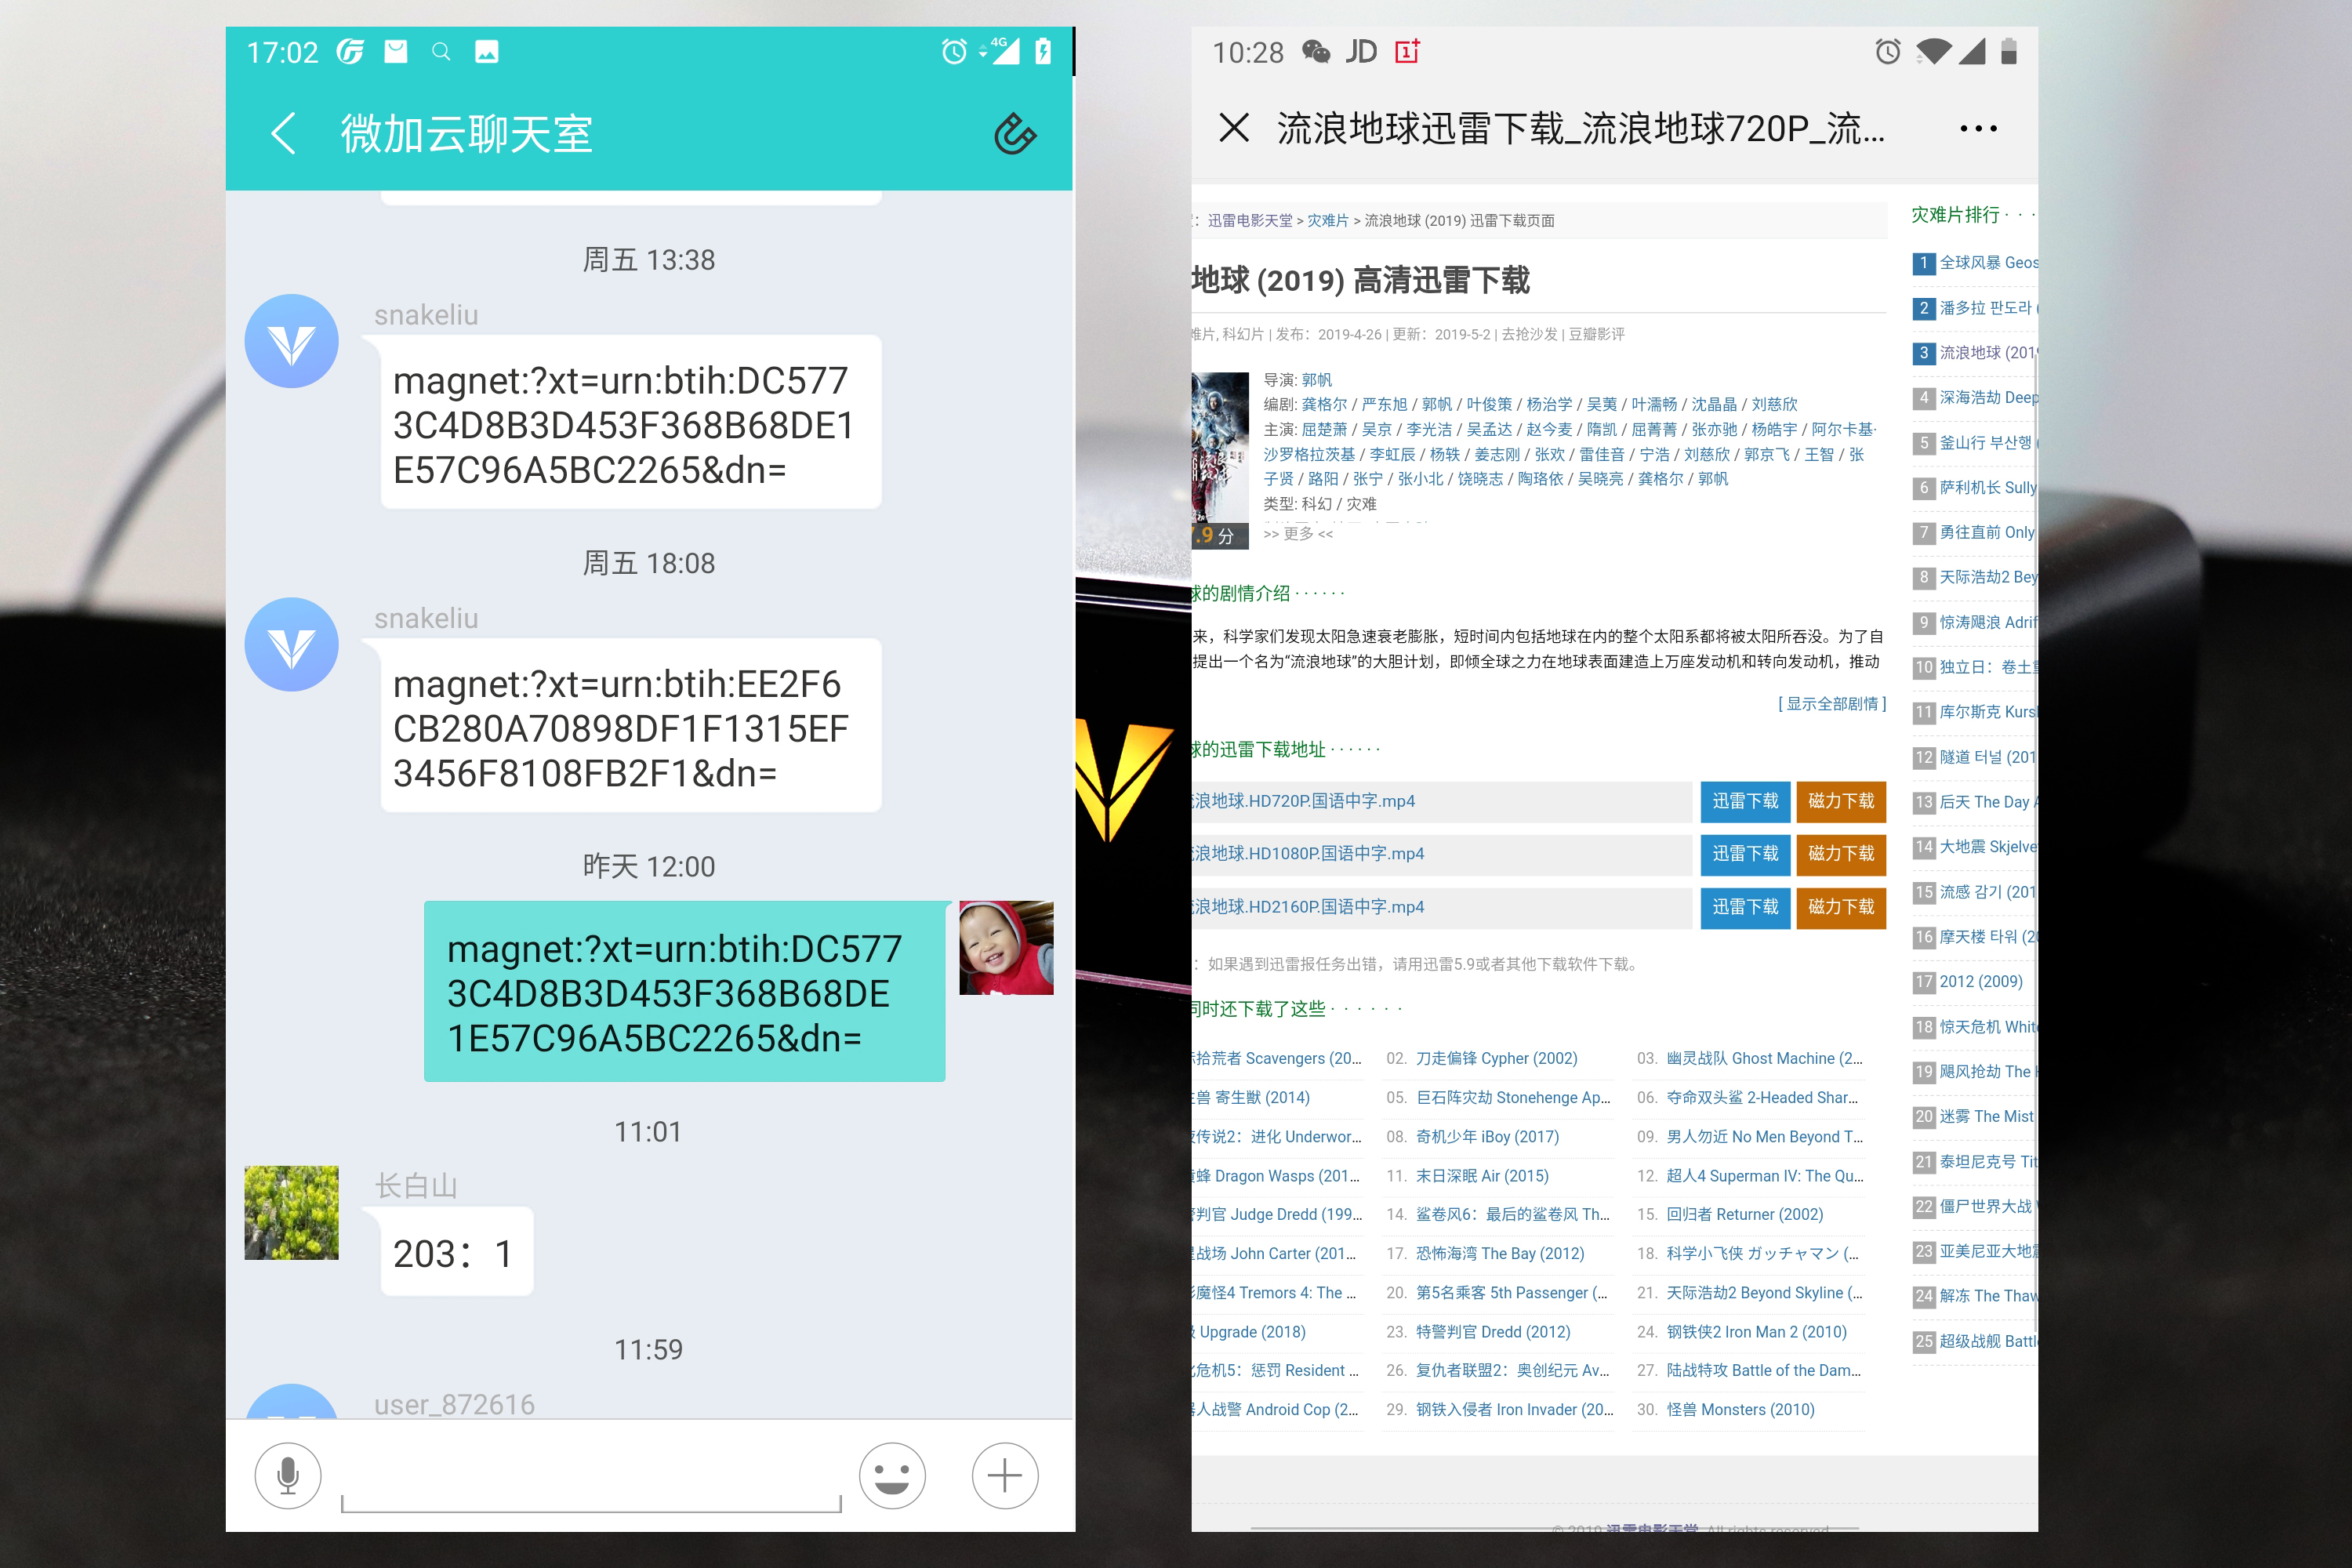Open 巨石阵灾劫 Stonehenge link

tap(1513, 1098)
